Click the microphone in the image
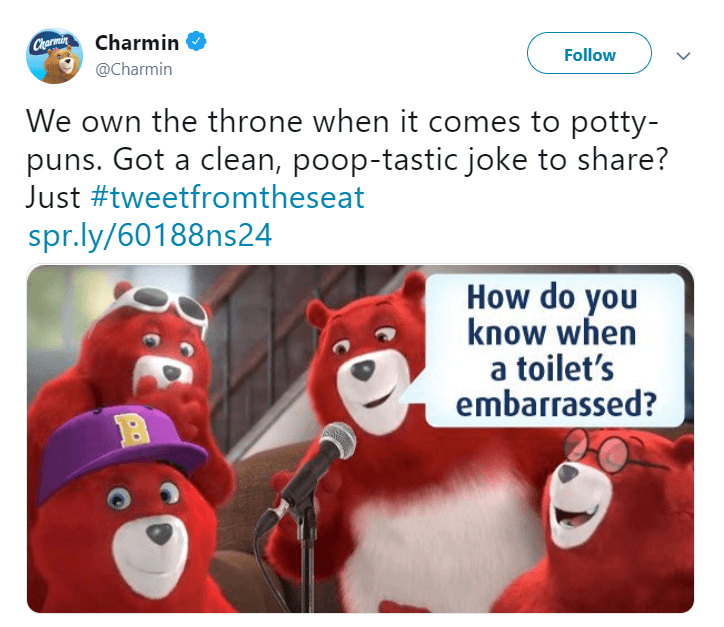This screenshot has width=724, height=627. 336,441
